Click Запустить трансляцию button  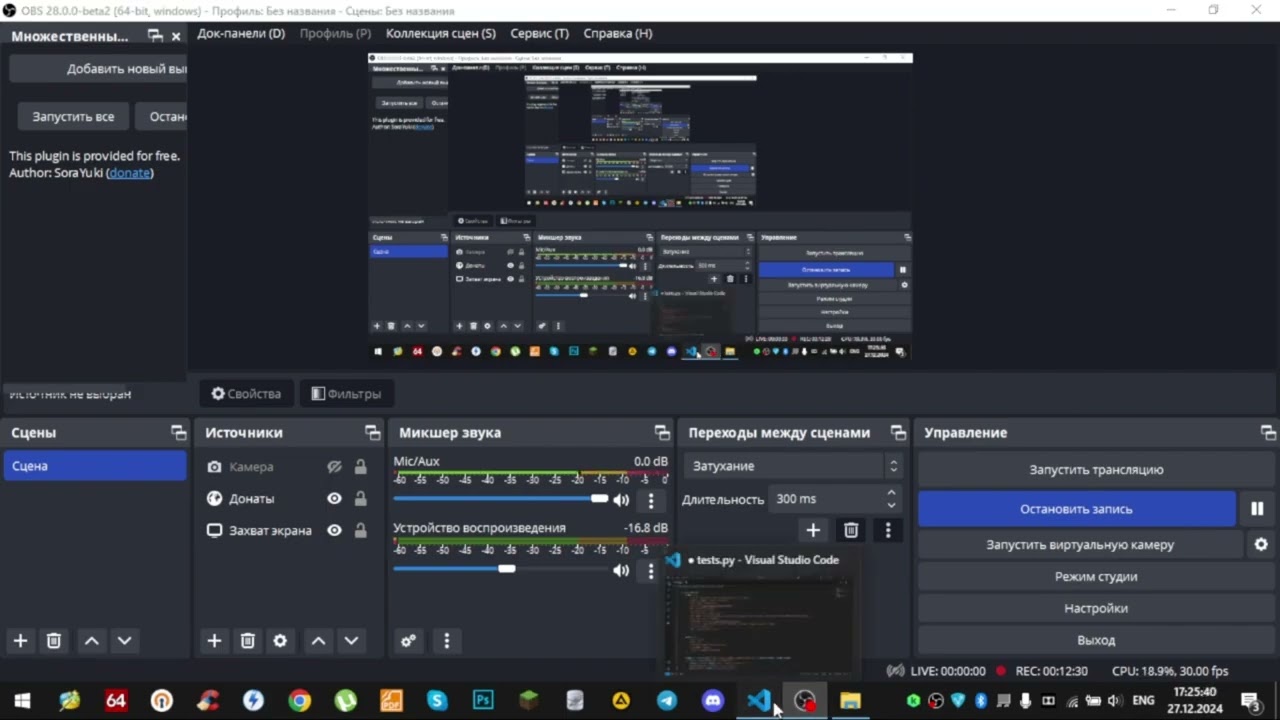click(x=1096, y=469)
